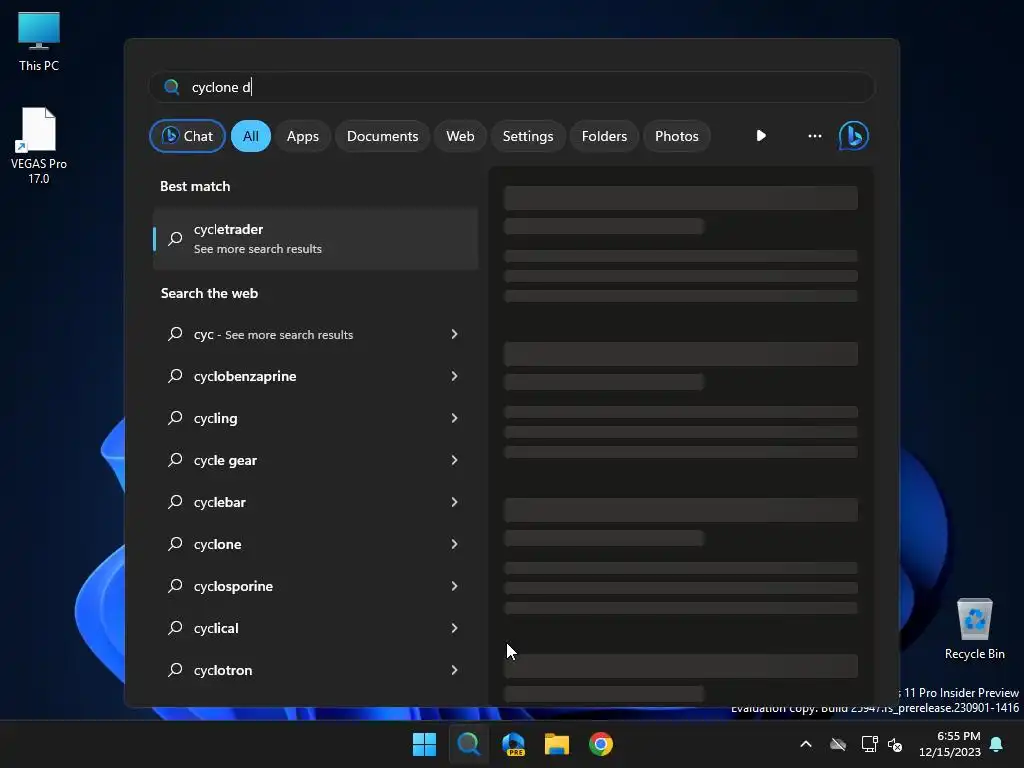1024x768 pixels.
Task: Click the magnifier icon beside cyclobenzaprine
Action: click(x=175, y=376)
